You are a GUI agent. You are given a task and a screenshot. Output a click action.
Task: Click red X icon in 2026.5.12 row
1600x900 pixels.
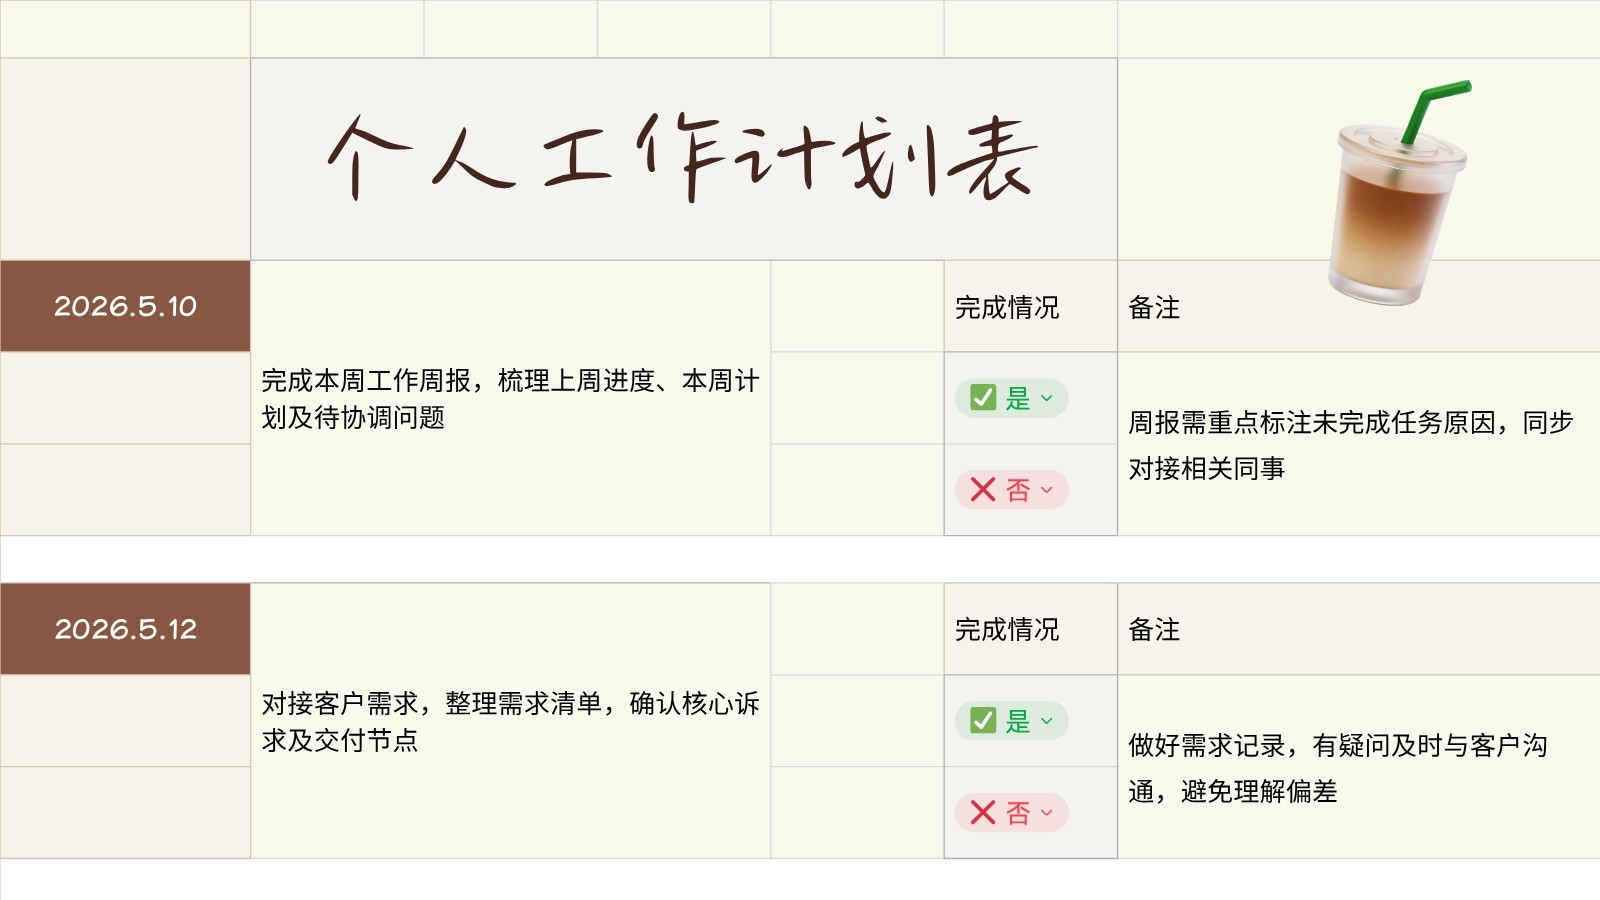point(983,813)
